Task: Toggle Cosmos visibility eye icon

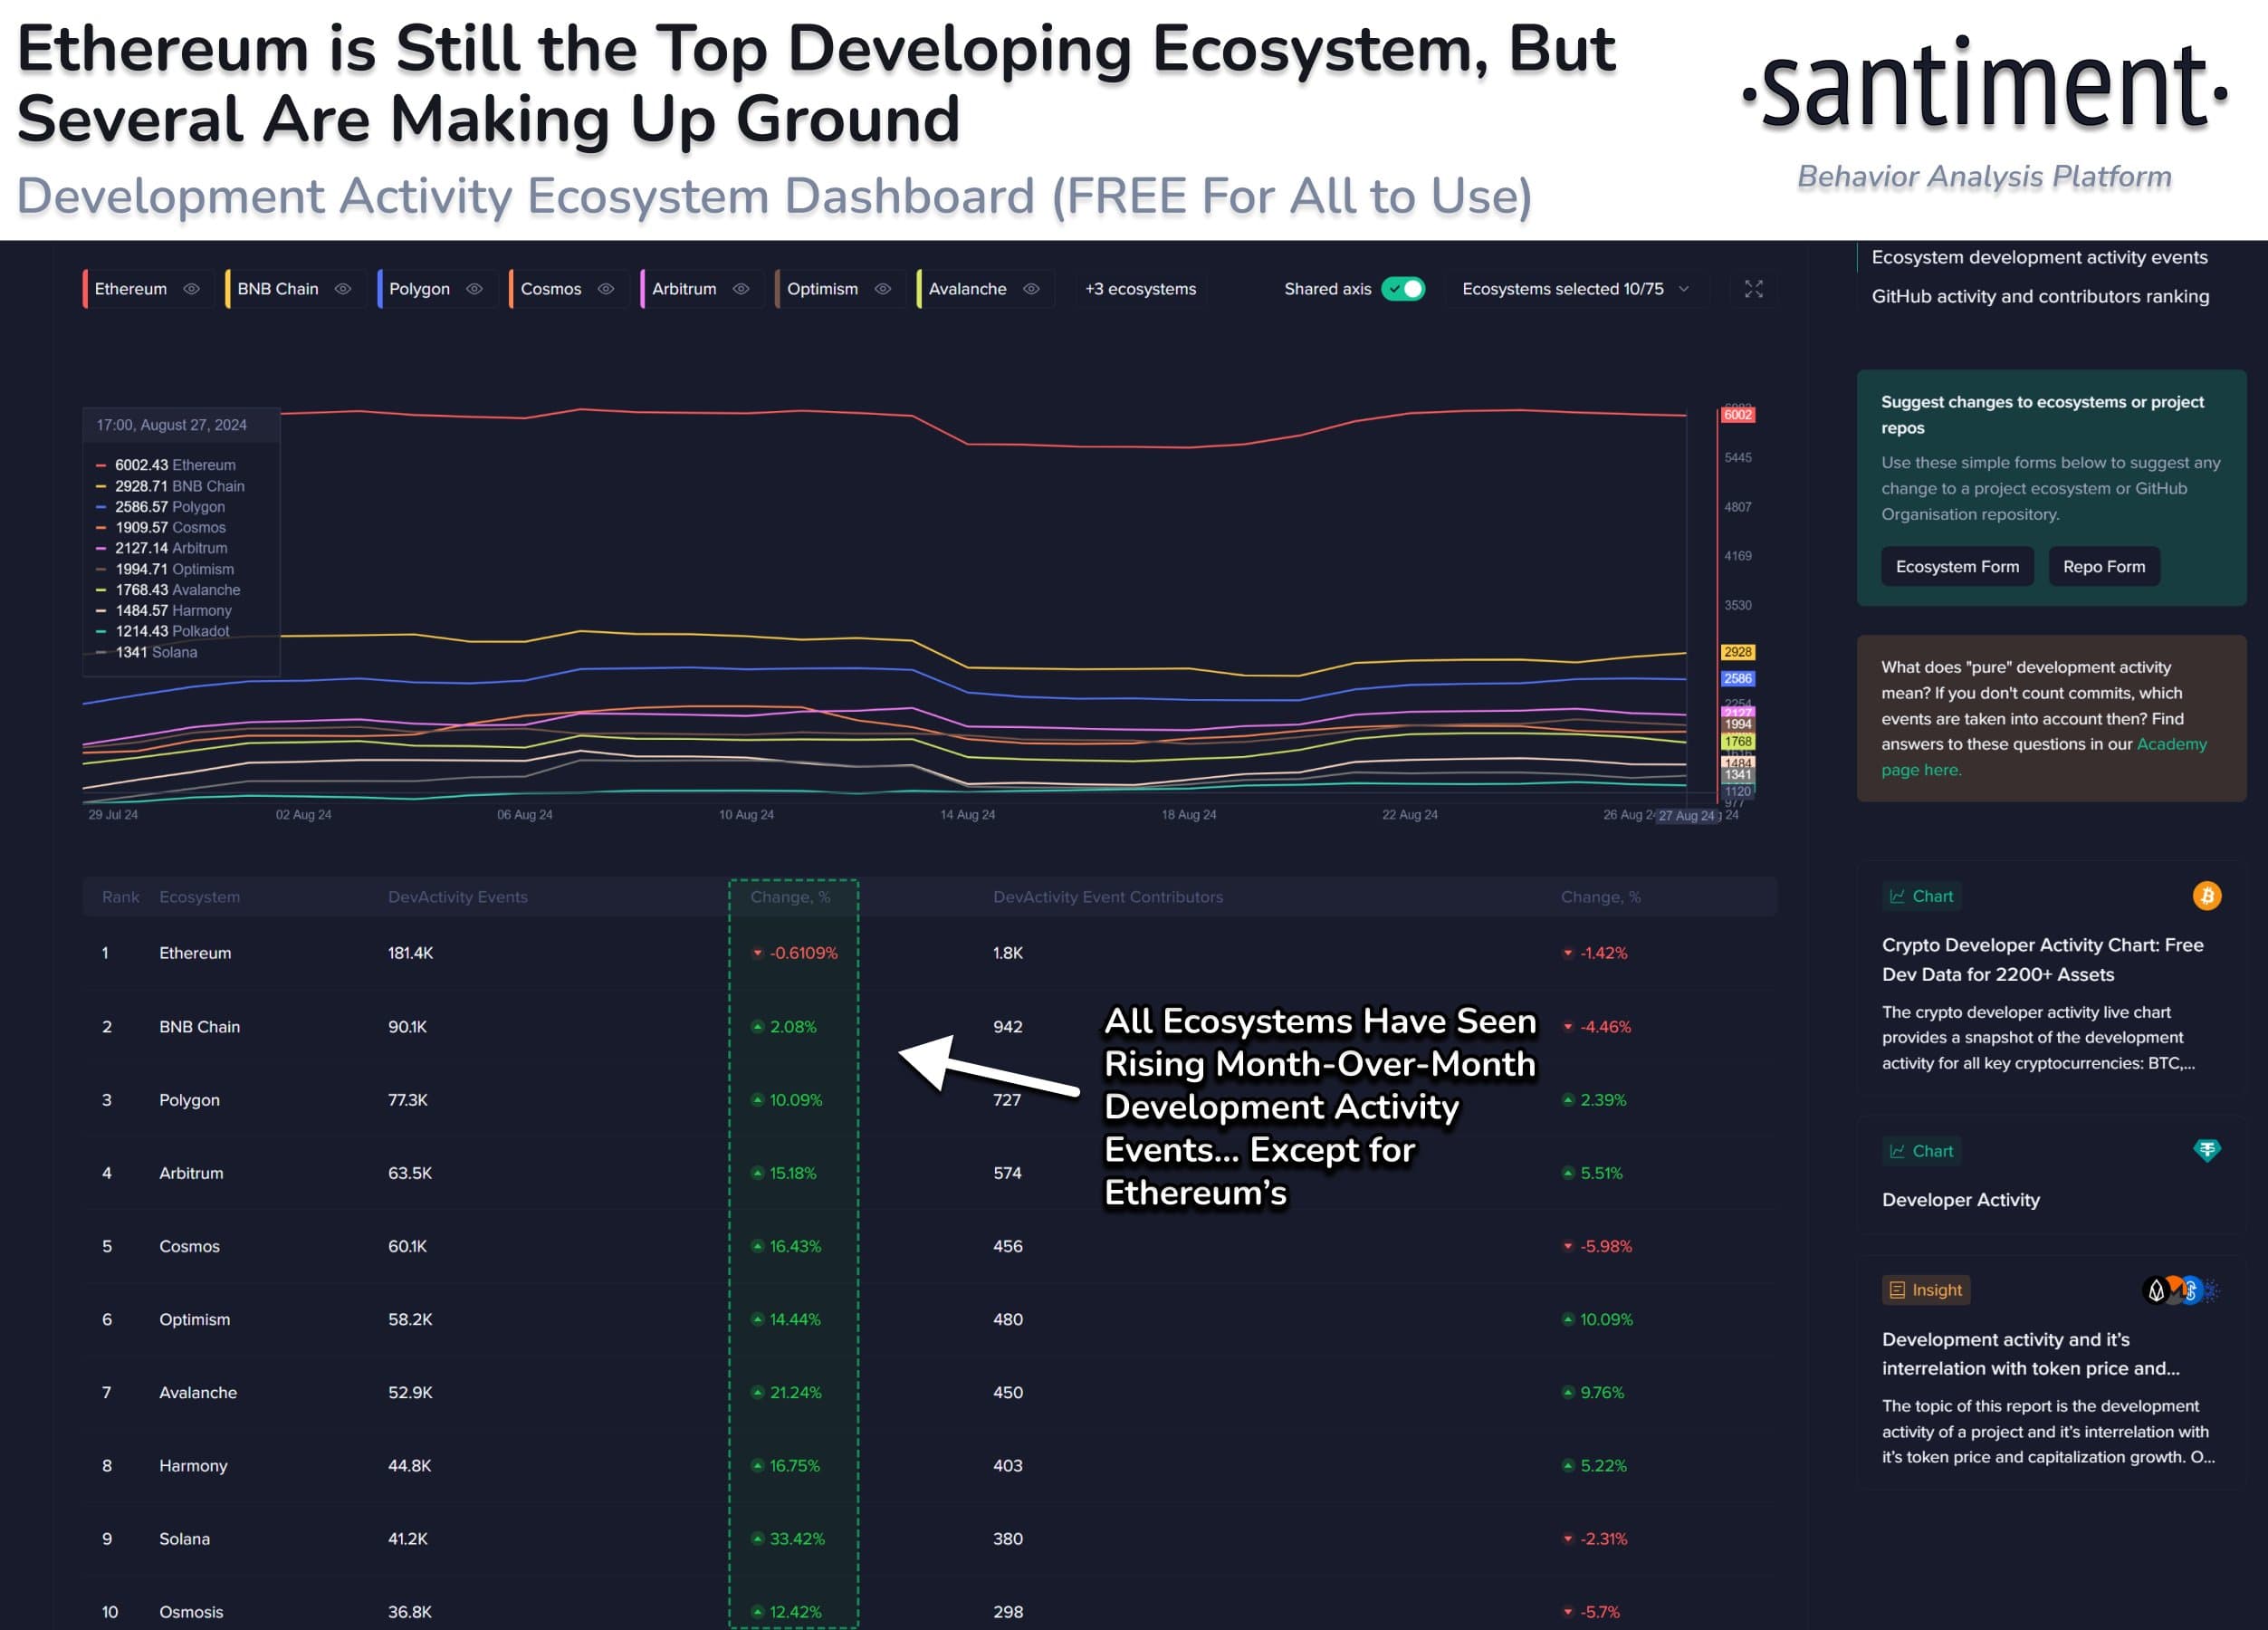Action: click(x=606, y=289)
